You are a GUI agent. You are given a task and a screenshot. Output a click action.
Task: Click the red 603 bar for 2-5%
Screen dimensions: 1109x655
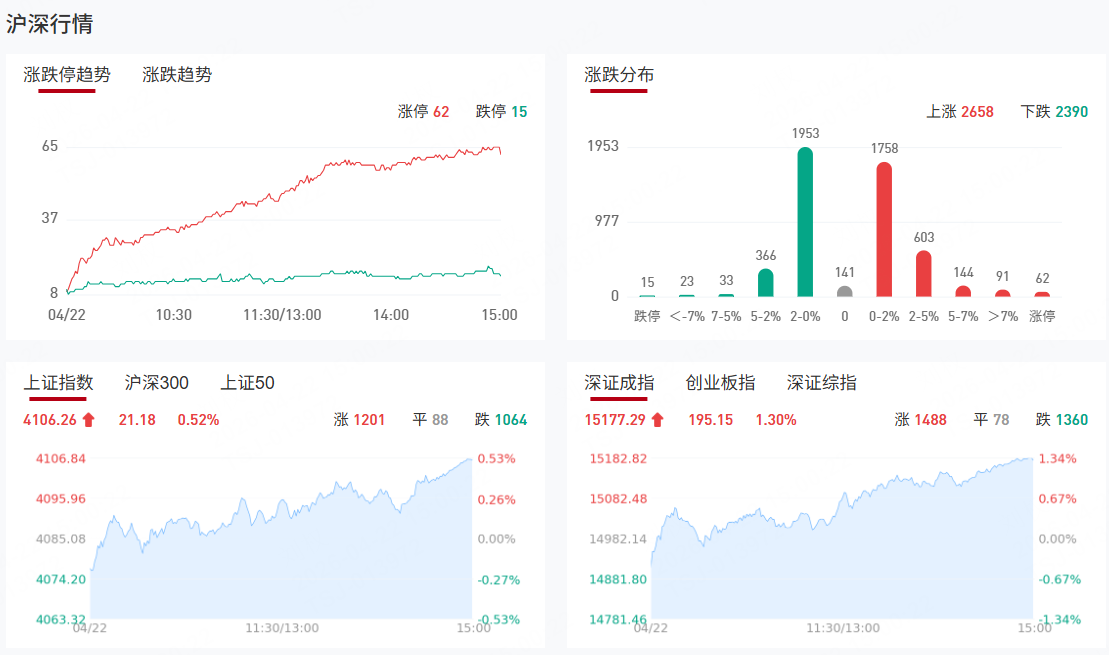coord(924,274)
